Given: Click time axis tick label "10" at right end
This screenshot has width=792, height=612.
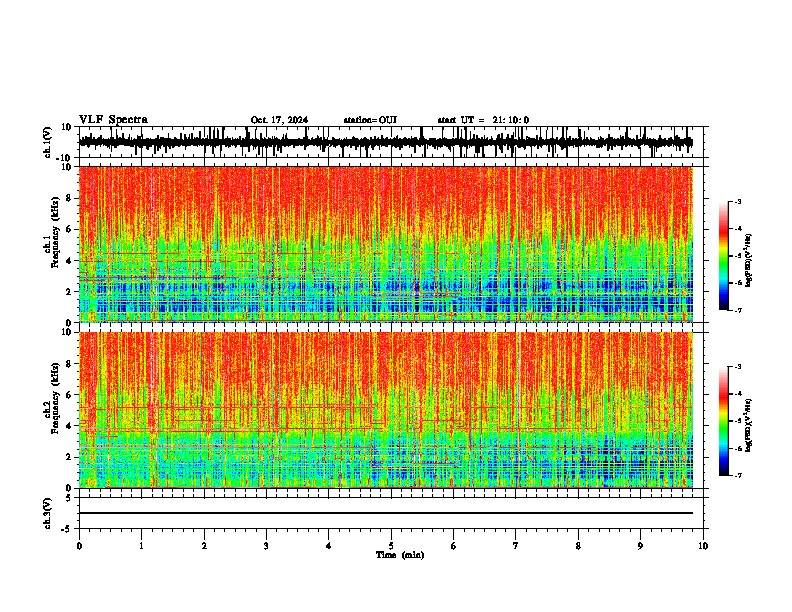Looking at the screenshot, I should tap(703, 546).
